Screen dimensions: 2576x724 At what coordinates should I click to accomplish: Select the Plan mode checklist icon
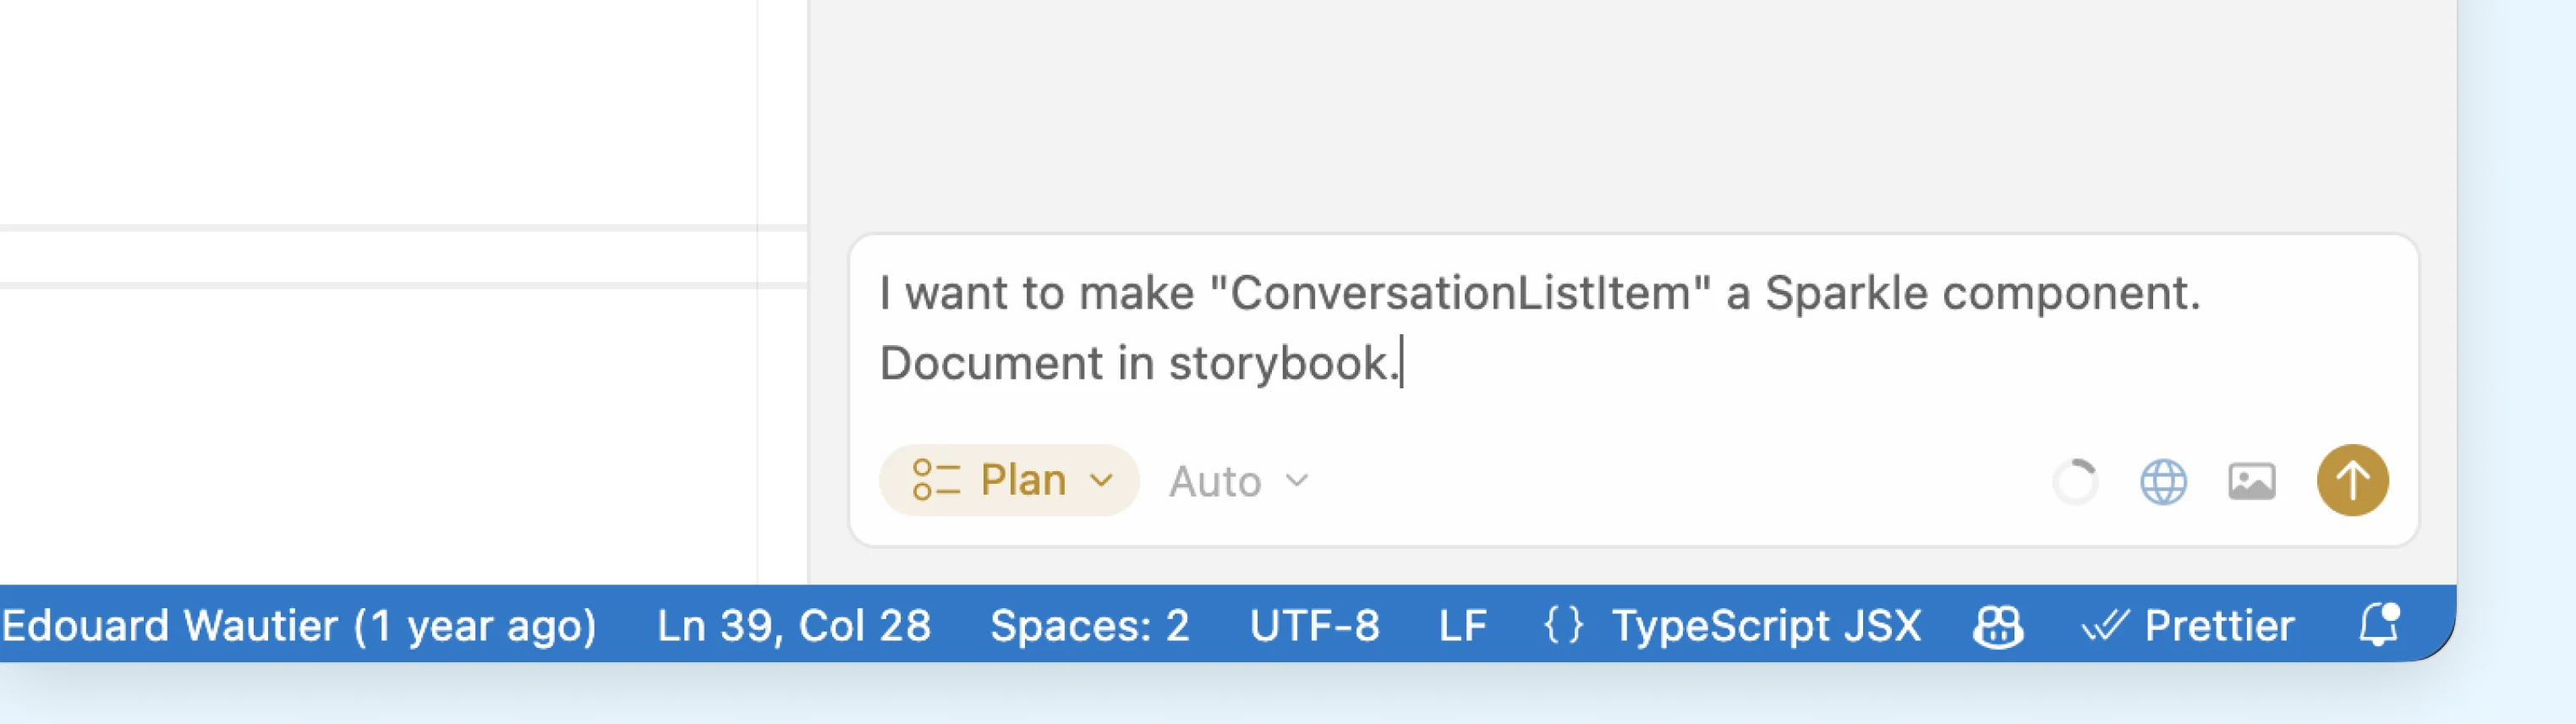938,481
